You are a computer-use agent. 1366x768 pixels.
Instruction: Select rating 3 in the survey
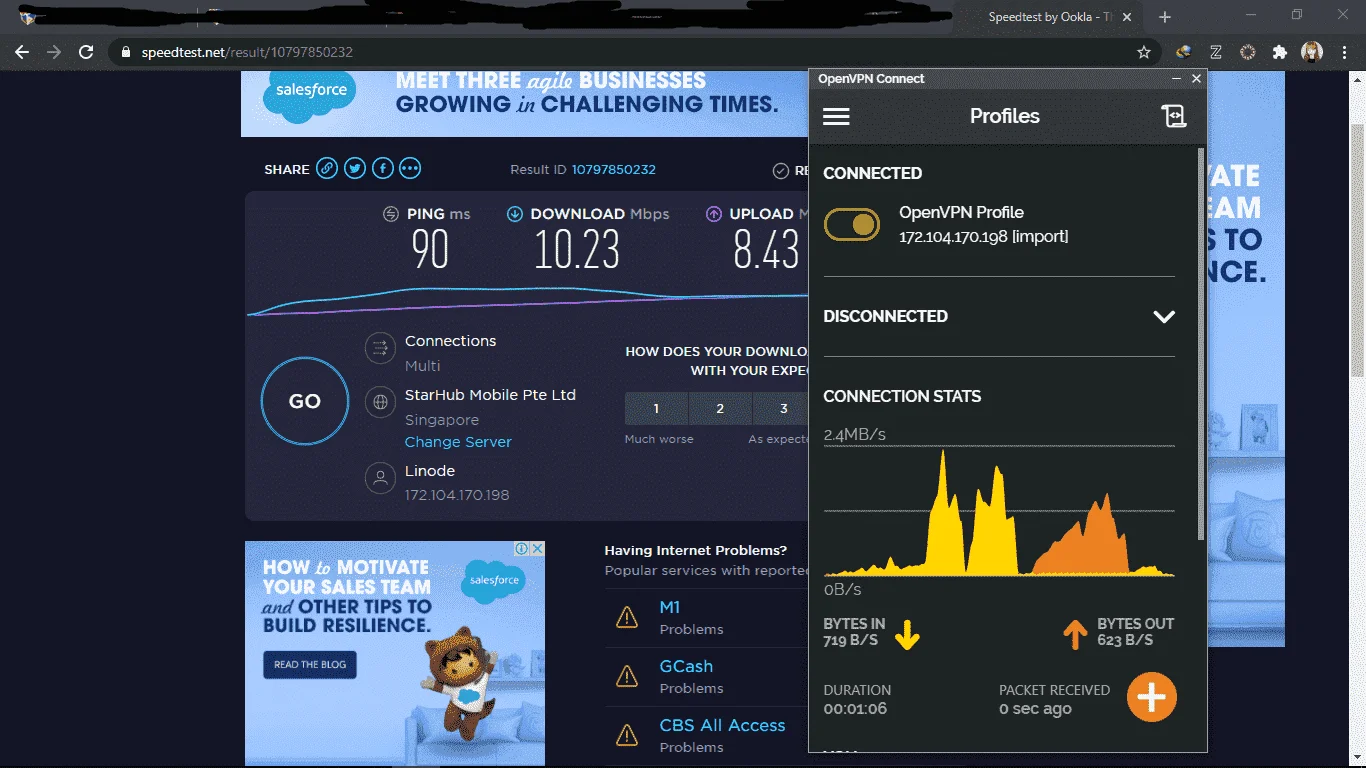click(x=783, y=408)
